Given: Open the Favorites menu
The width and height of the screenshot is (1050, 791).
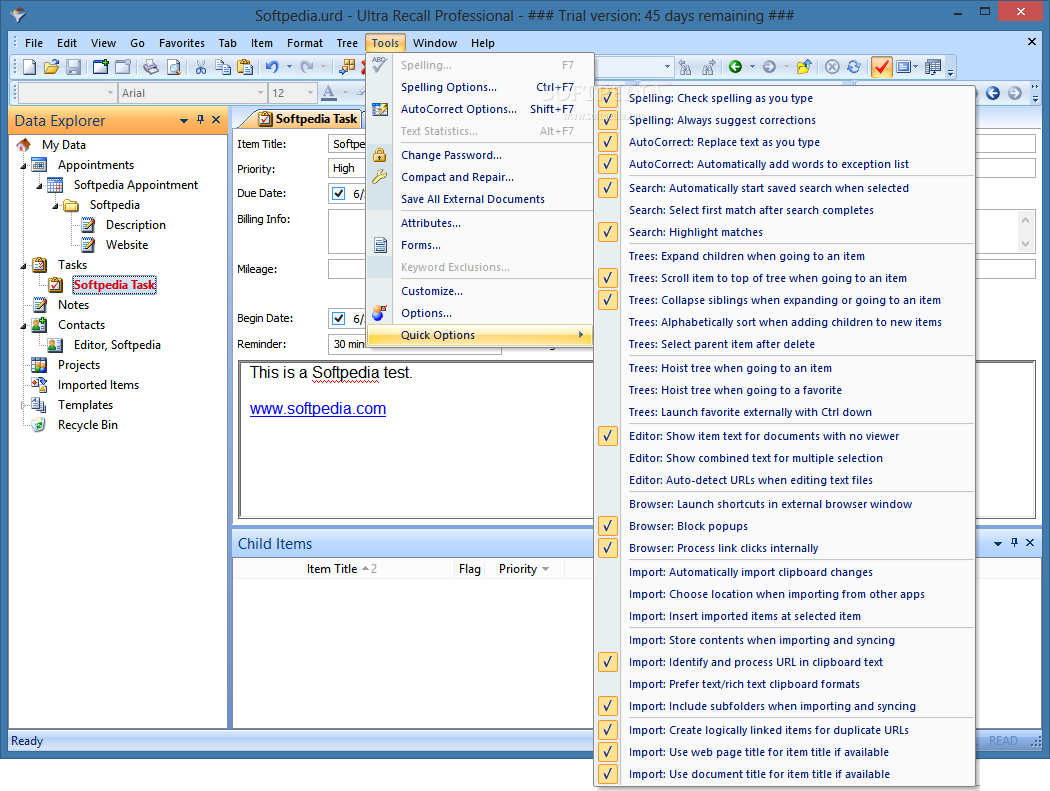Looking at the screenshot, I should [x=181, y=43].
